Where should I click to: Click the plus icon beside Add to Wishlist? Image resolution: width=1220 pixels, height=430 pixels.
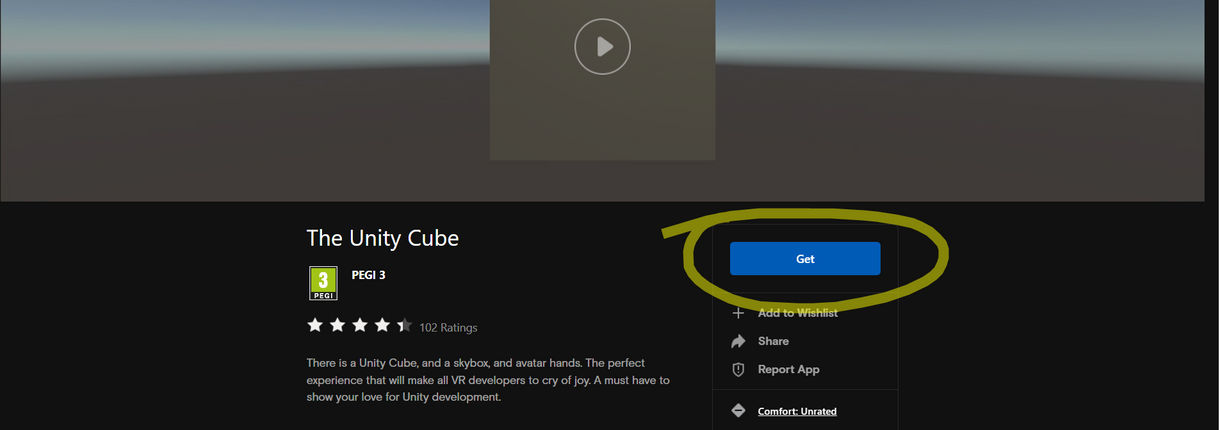[738, 313]
